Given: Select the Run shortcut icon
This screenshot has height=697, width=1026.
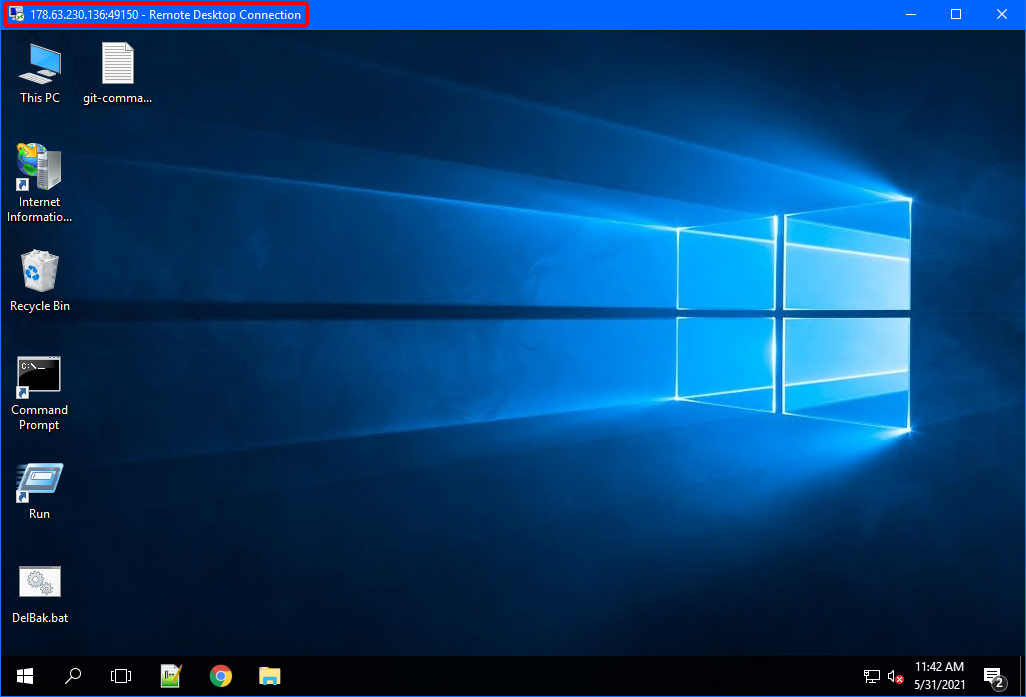Looking at the screenshot, I should click(x=39, y=491).
